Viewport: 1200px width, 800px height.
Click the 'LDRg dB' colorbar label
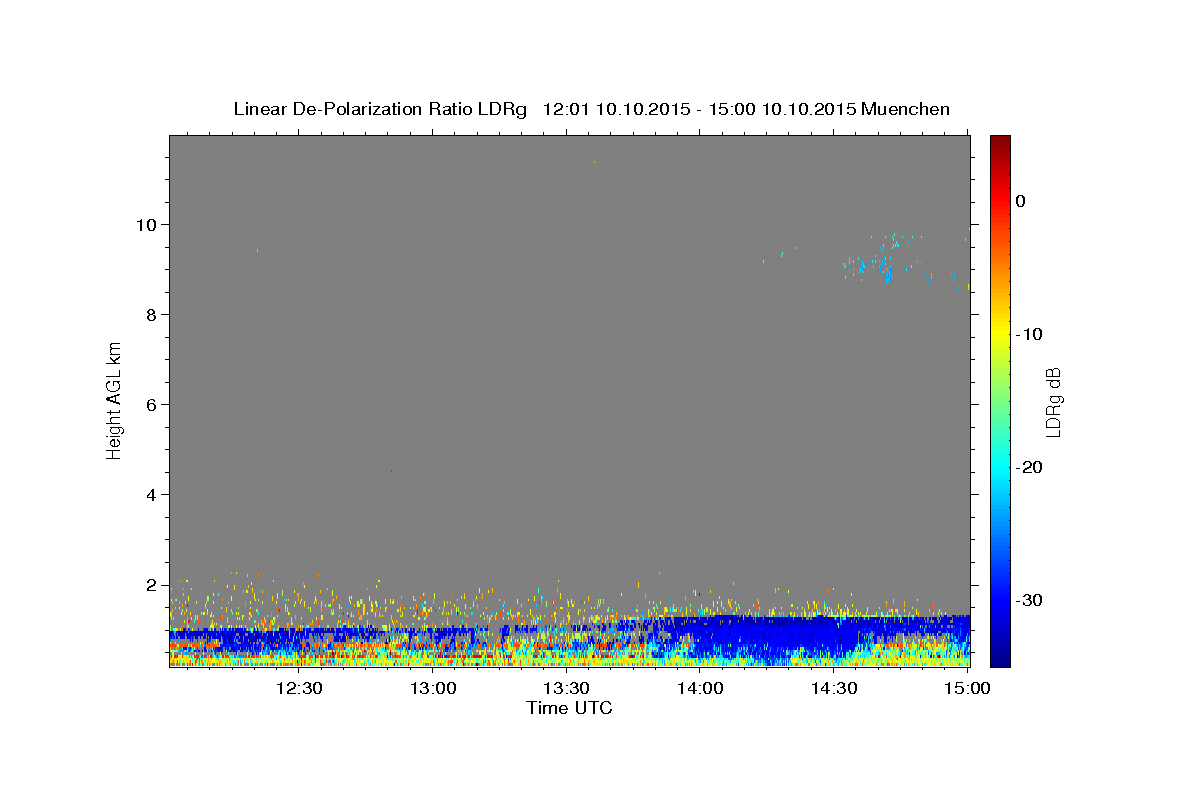click(x=1053, y=401)
